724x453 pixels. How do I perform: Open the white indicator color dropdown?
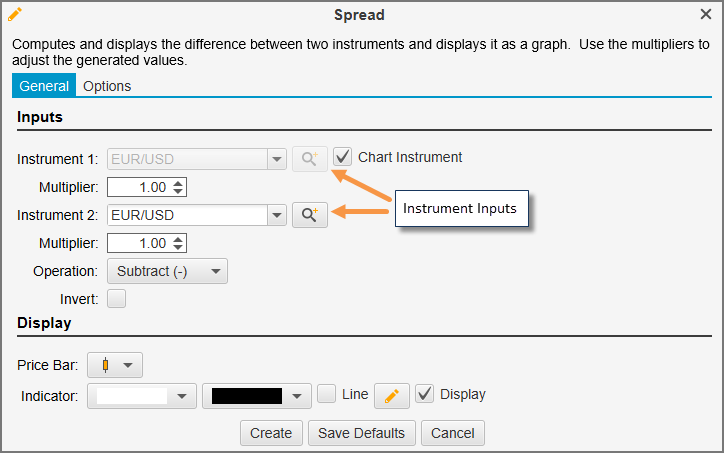[141, 396]
